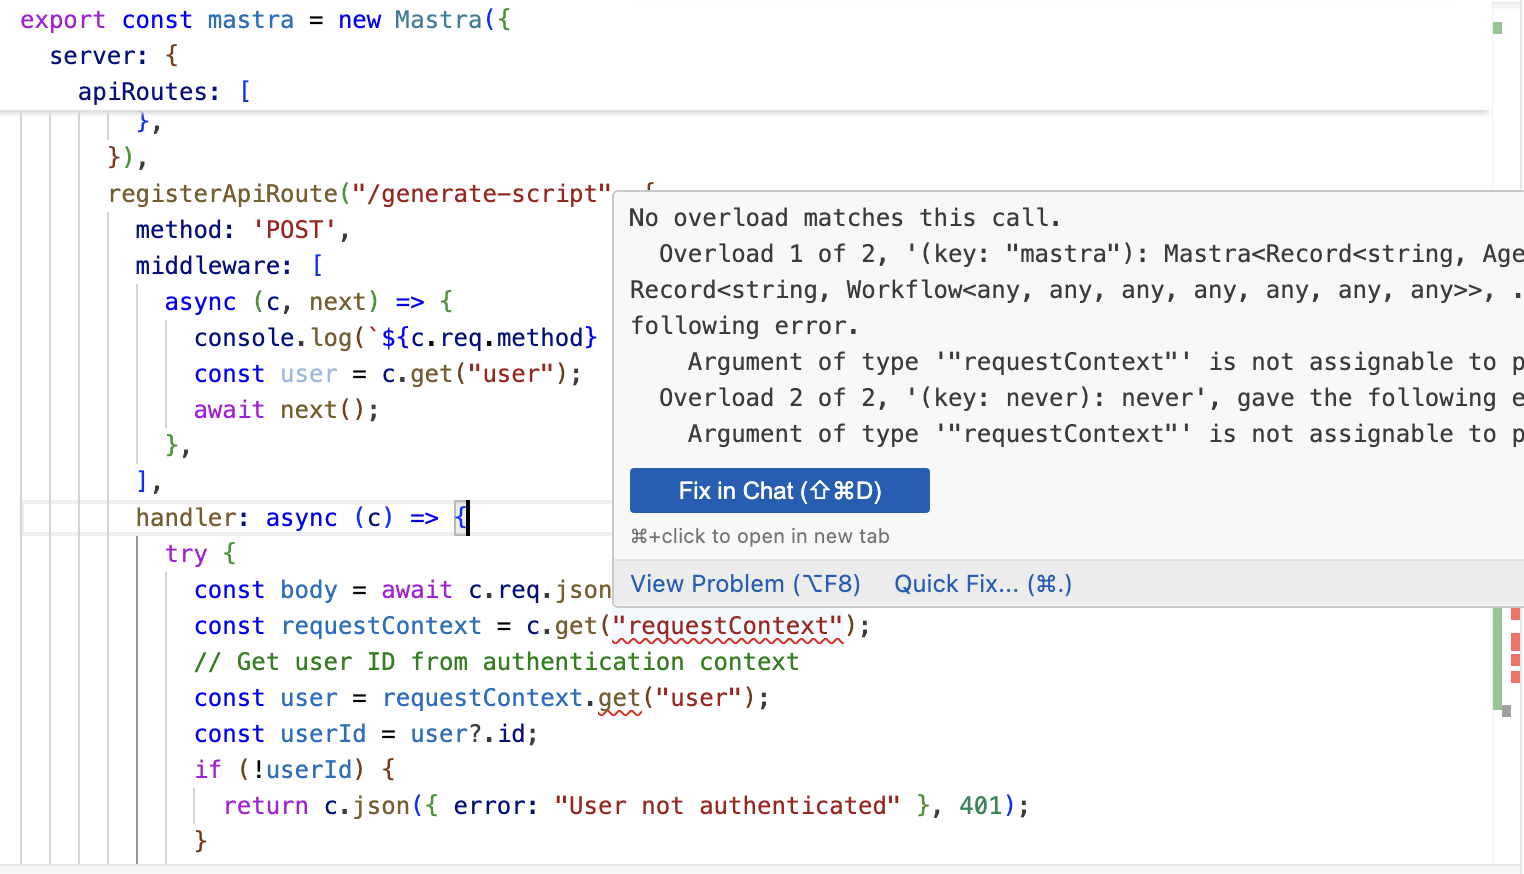This screenshot has height=874, width=1524.
Task: Click the 'POST' method value
Action: pos(294,230)
